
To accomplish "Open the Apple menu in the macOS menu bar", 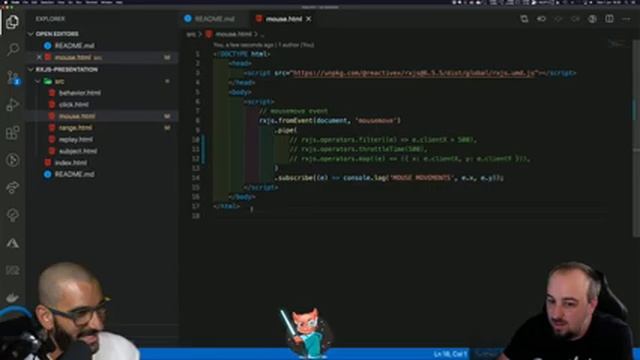I will coord(6,2).
